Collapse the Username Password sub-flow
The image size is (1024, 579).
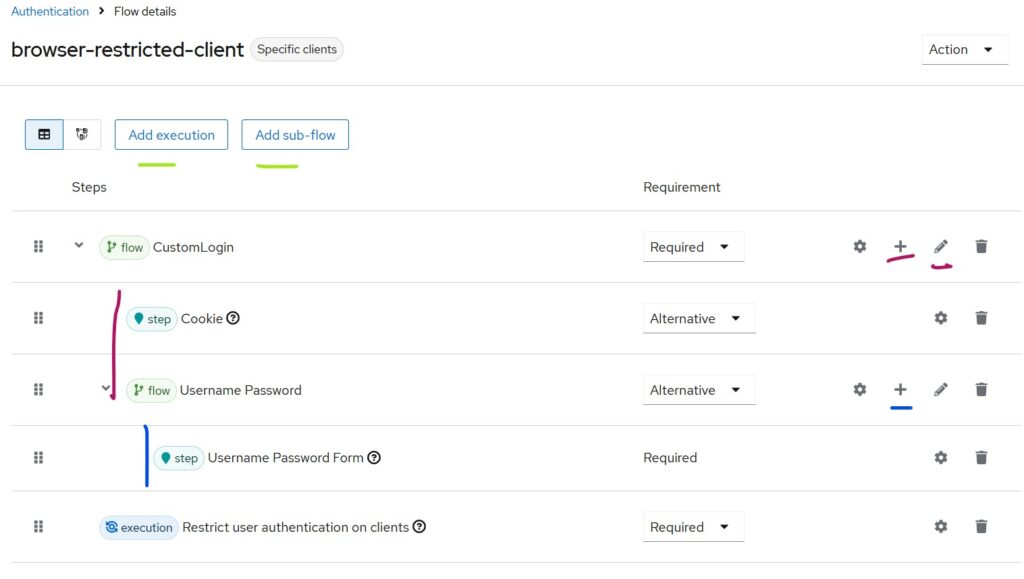106,390
